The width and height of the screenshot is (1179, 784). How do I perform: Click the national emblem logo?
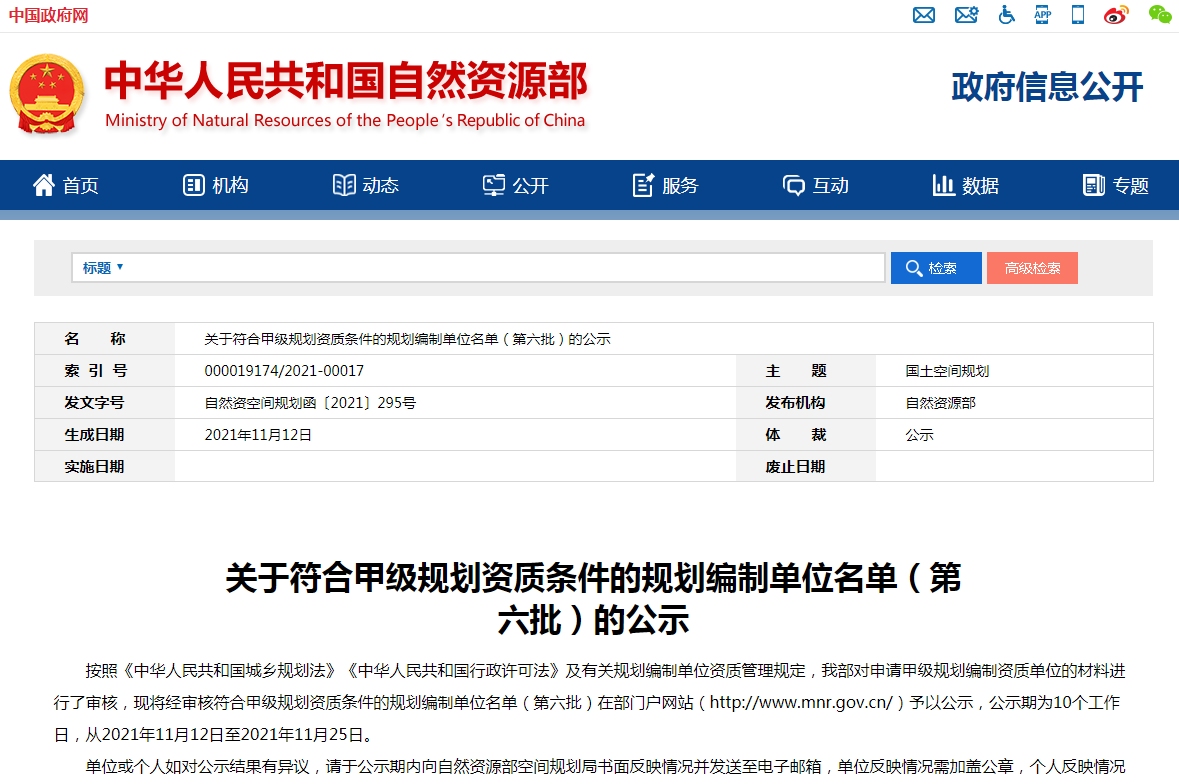pyautogui.click(x=47, y=96)
